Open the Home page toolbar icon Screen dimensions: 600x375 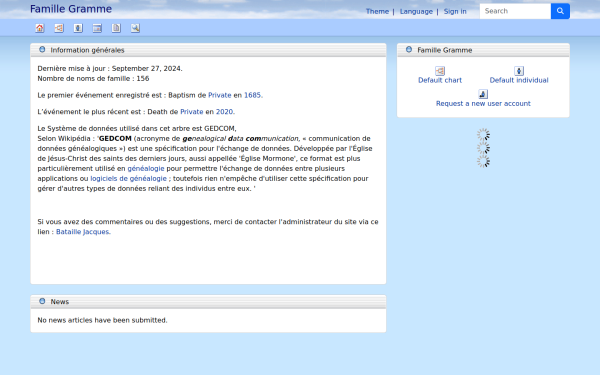click(x=40, y=28)
